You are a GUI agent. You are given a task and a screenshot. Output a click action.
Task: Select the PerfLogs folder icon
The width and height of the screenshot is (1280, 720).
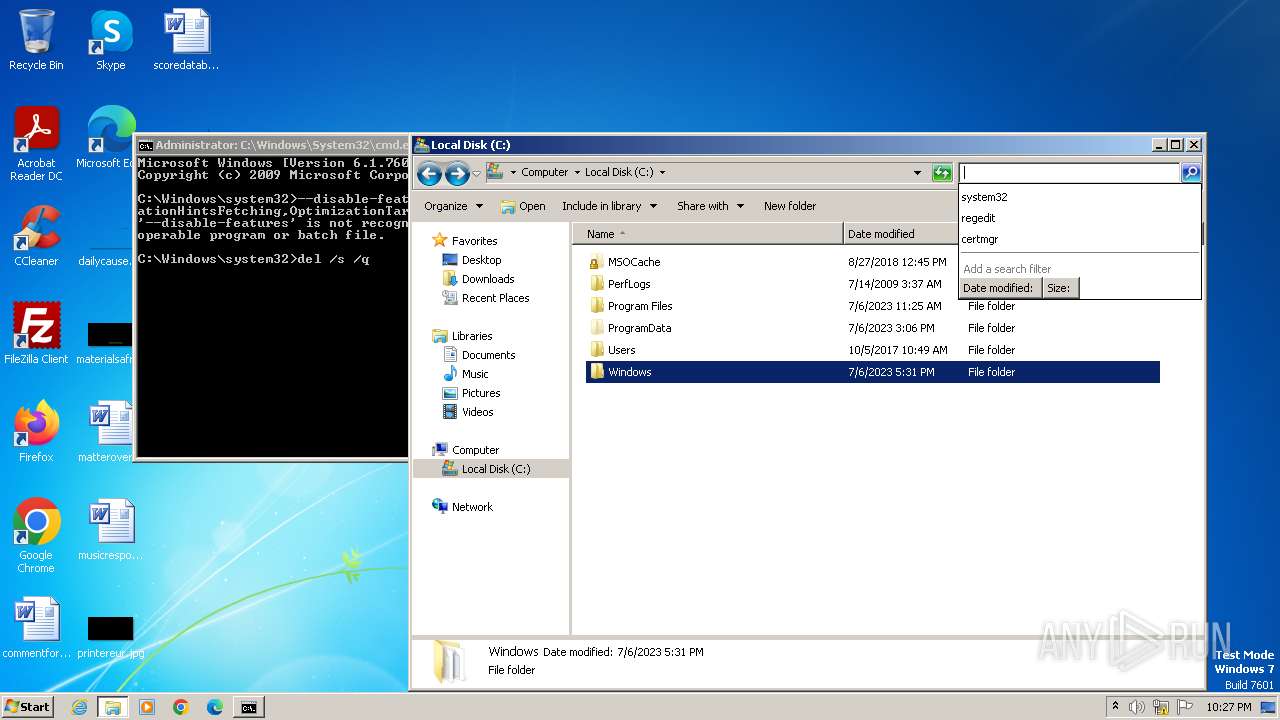(597, 284)
